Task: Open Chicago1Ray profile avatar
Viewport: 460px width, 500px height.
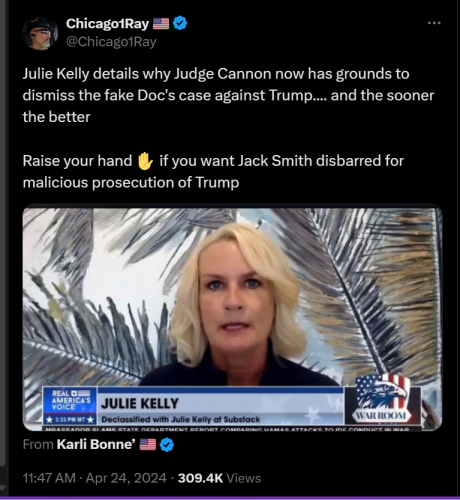Action: coord(40,33)
